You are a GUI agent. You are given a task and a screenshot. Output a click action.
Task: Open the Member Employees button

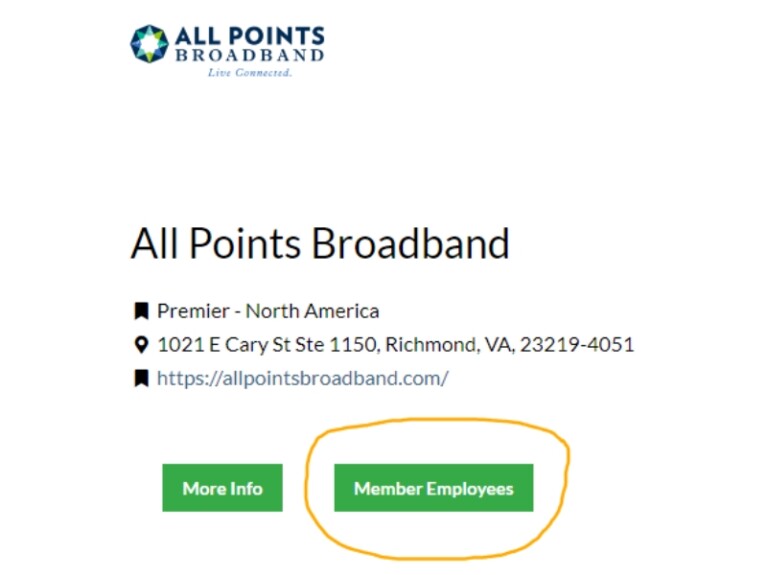pyautogui.click(x=434, y=488)
